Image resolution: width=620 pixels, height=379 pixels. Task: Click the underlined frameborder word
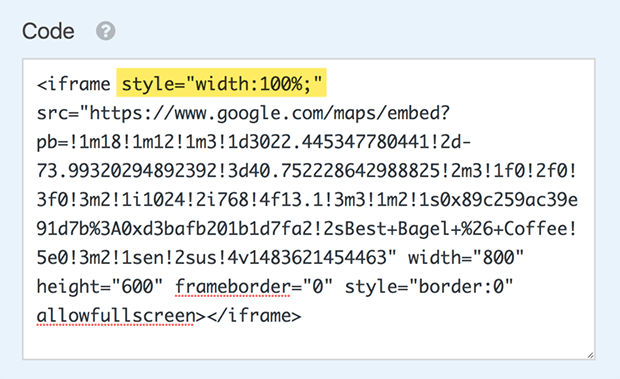(x=232, y=287)
